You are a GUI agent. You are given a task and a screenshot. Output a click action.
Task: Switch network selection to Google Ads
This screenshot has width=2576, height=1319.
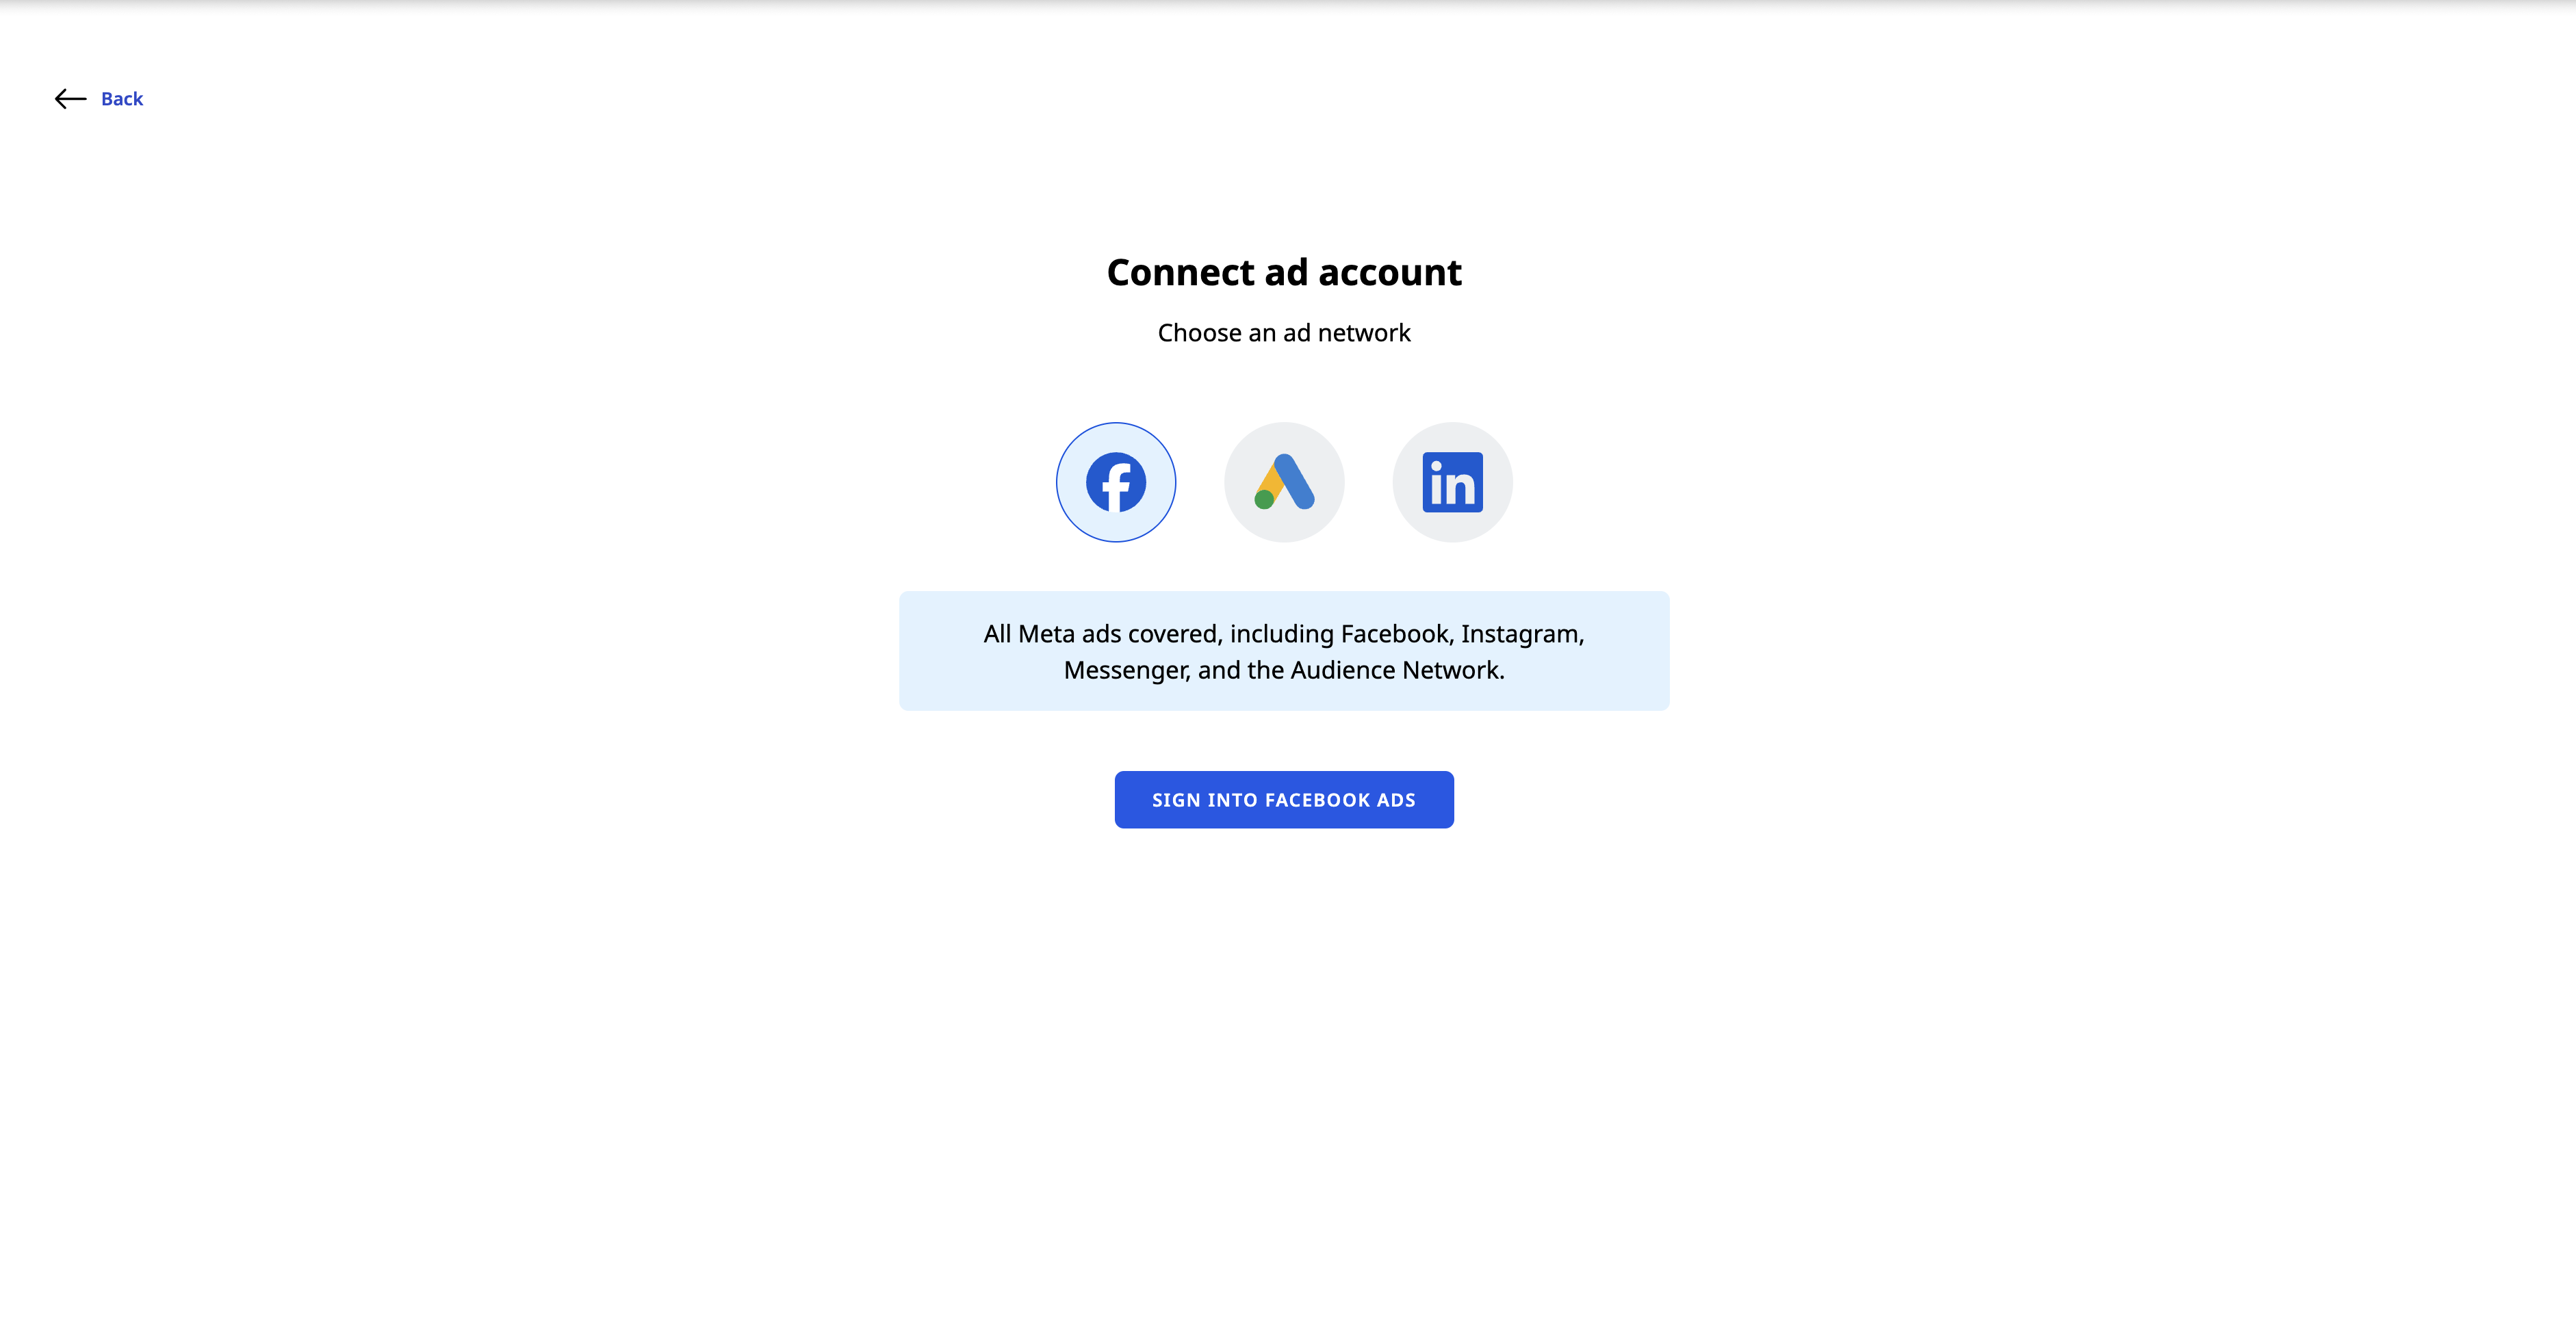[x=1284, y=482]
